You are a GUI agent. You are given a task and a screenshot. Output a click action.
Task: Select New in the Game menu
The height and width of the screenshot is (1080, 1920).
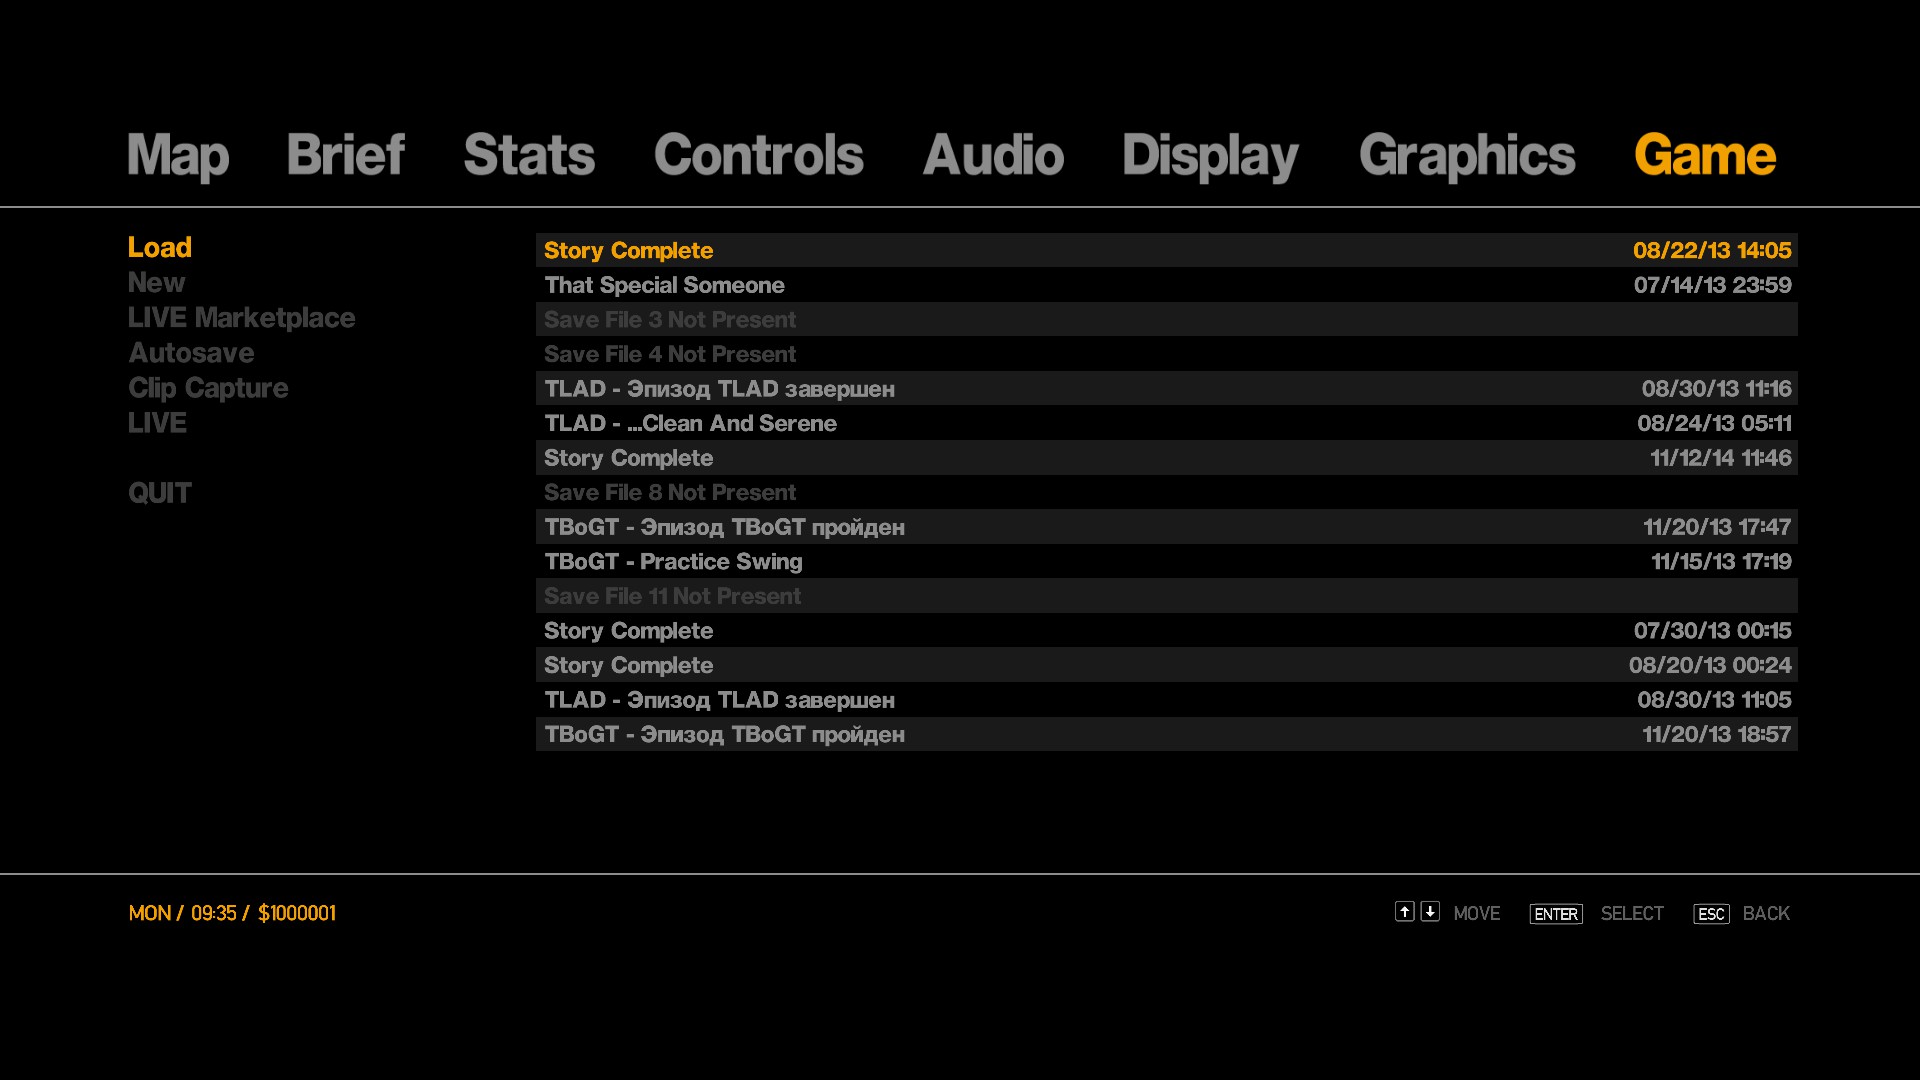(157, 283)
